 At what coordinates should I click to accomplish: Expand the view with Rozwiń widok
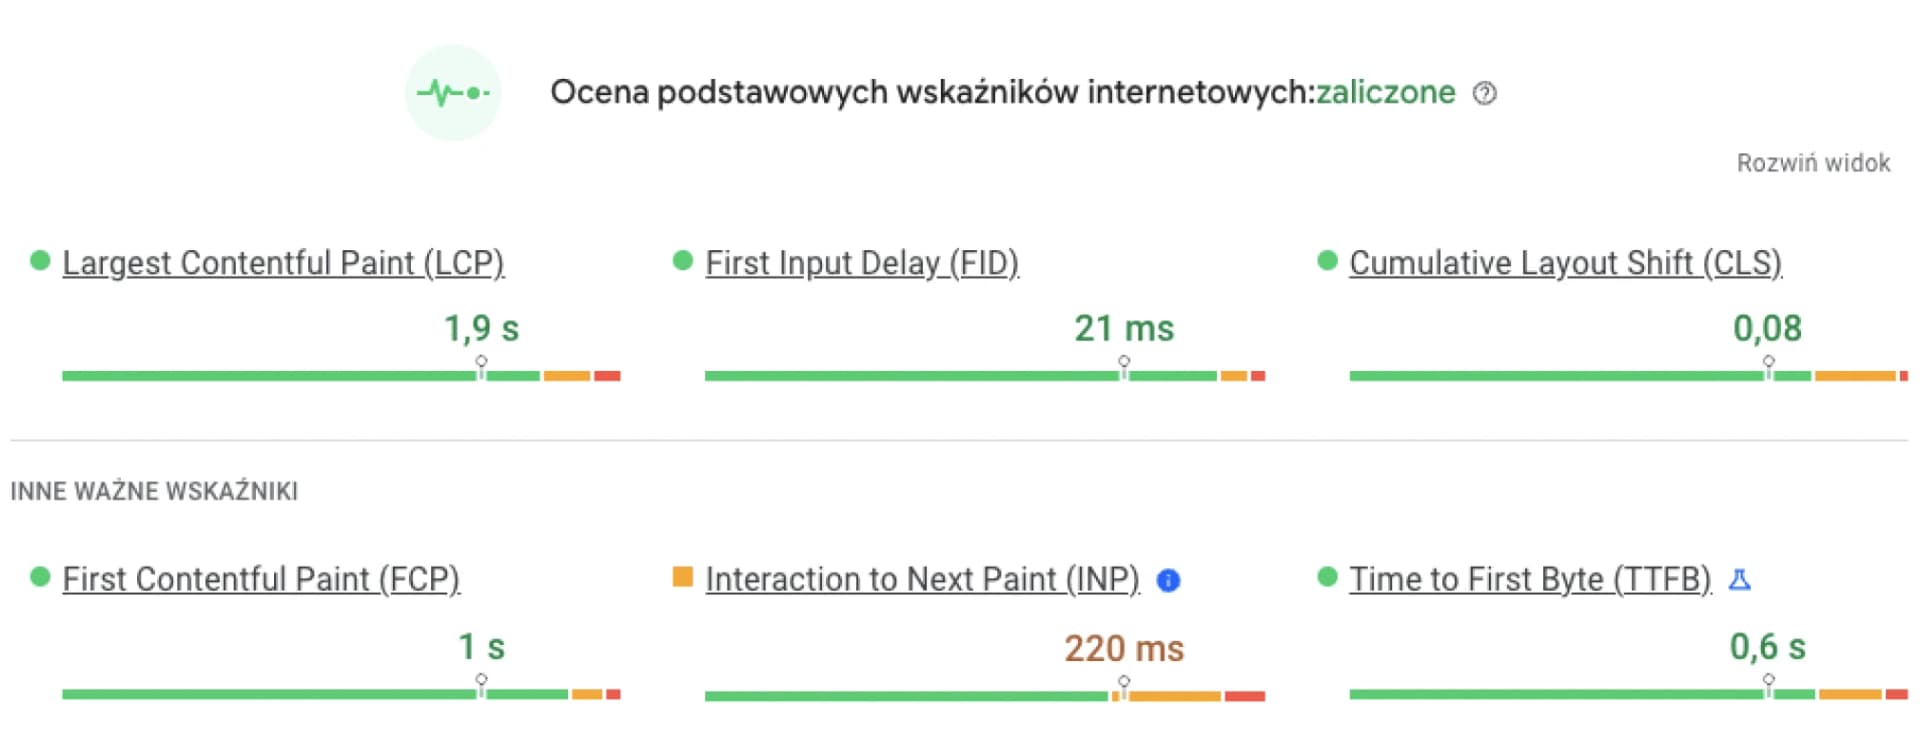click(1813, 163)
